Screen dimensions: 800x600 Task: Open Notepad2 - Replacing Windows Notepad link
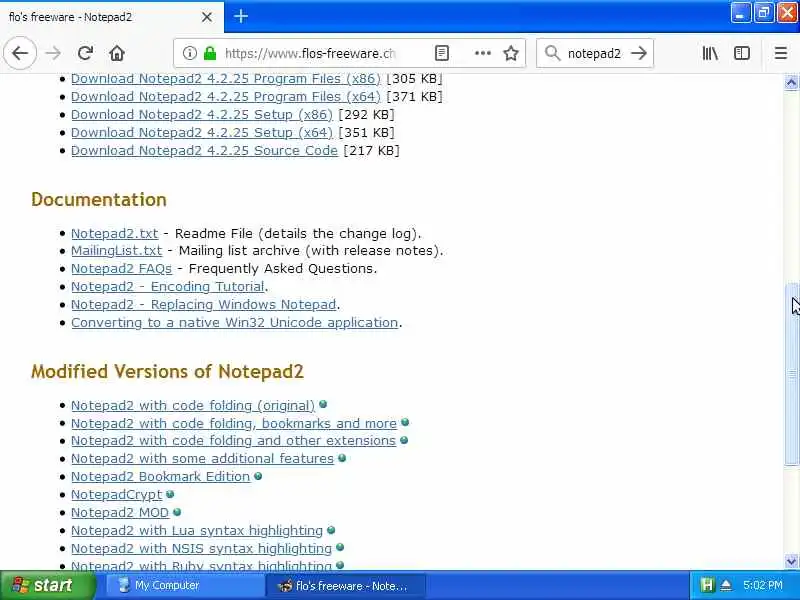[204, 305]
